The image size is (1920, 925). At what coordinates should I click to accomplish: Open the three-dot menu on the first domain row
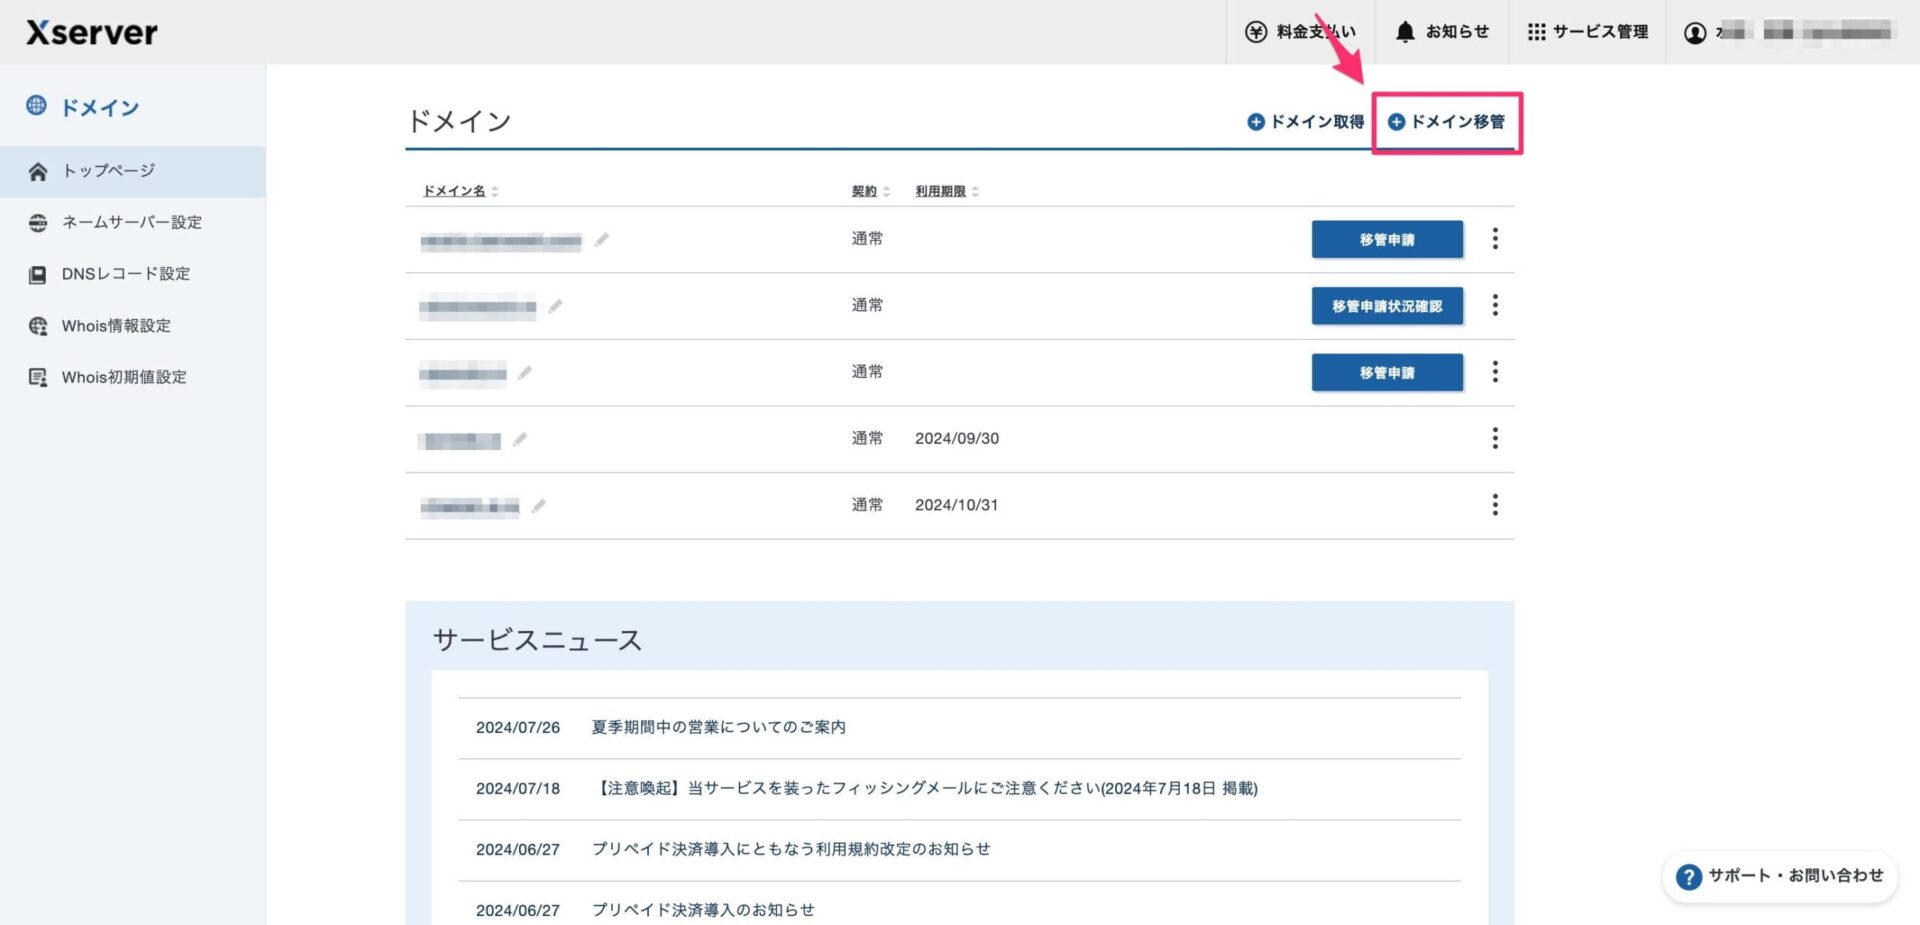click(1494, 239)
